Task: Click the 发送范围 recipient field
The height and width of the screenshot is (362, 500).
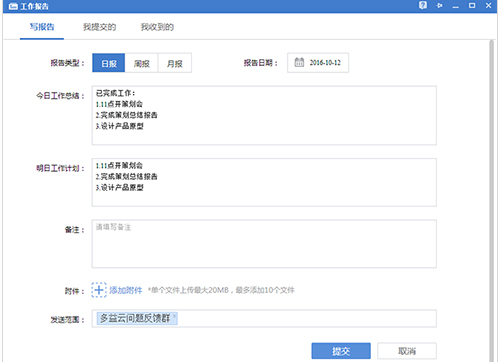Action: (x=264, y=318)
